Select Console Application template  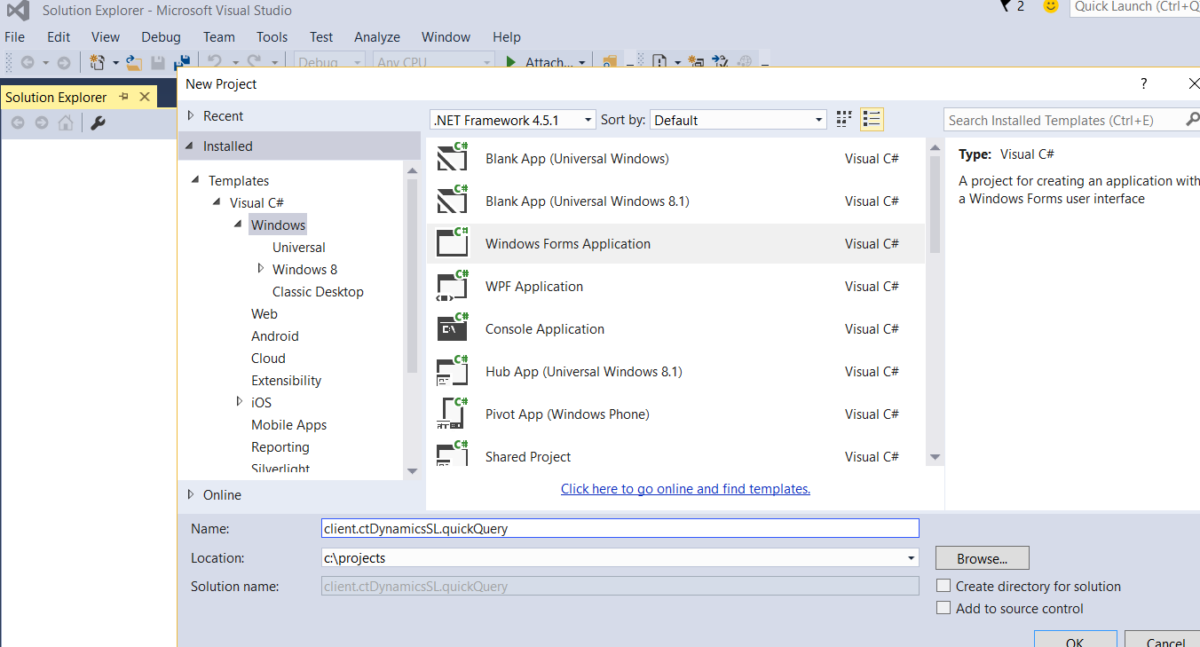[x=676, y=329]
